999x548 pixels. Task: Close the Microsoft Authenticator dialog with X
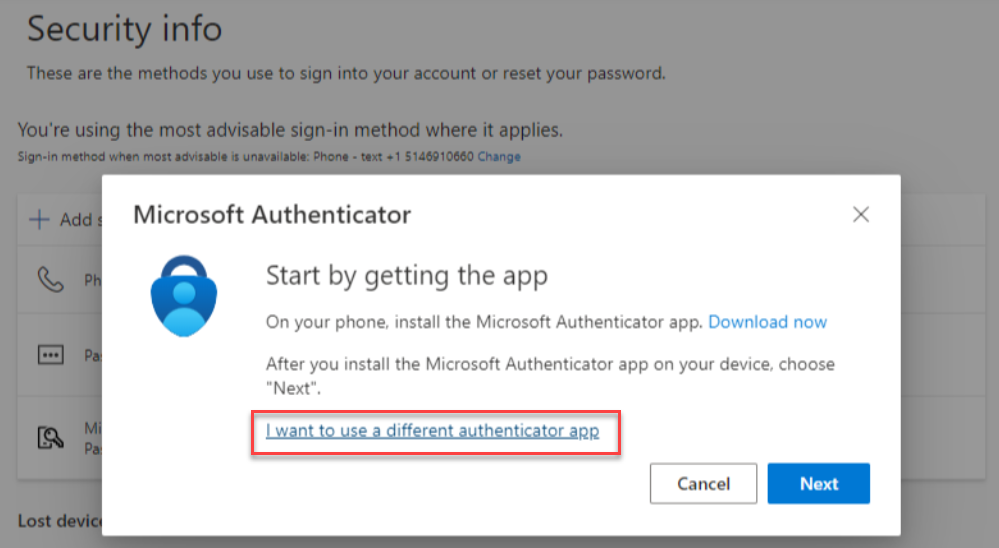tap(860, 214)
